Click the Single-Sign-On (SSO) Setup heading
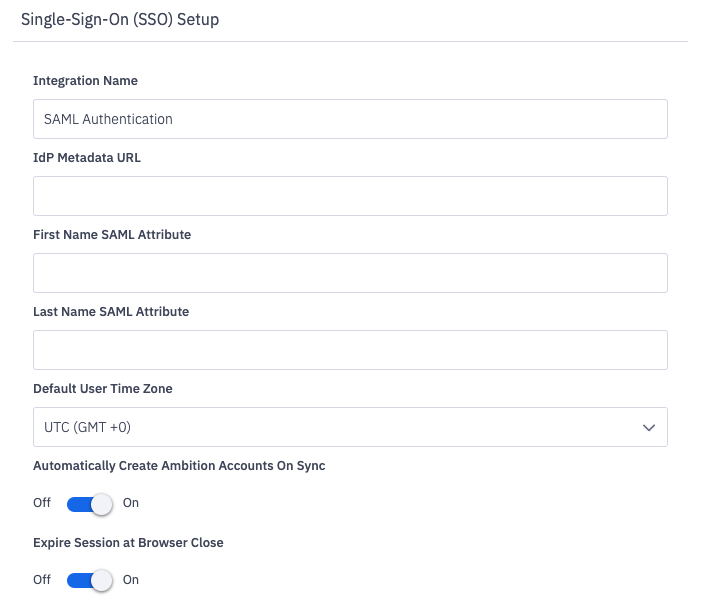 pyautogui.click(x=120, y=20)
